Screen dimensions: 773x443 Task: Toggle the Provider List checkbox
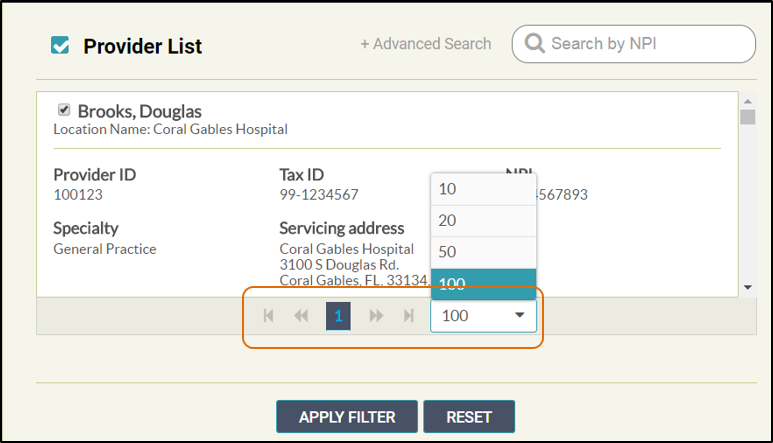click(x=60, y=45)
